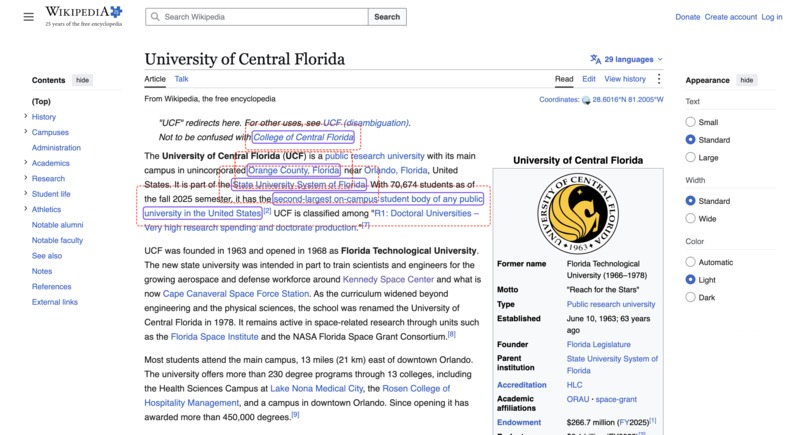The image size is (806, 435).
Task: Open the languages translate icon
Action: coord(595,59)
